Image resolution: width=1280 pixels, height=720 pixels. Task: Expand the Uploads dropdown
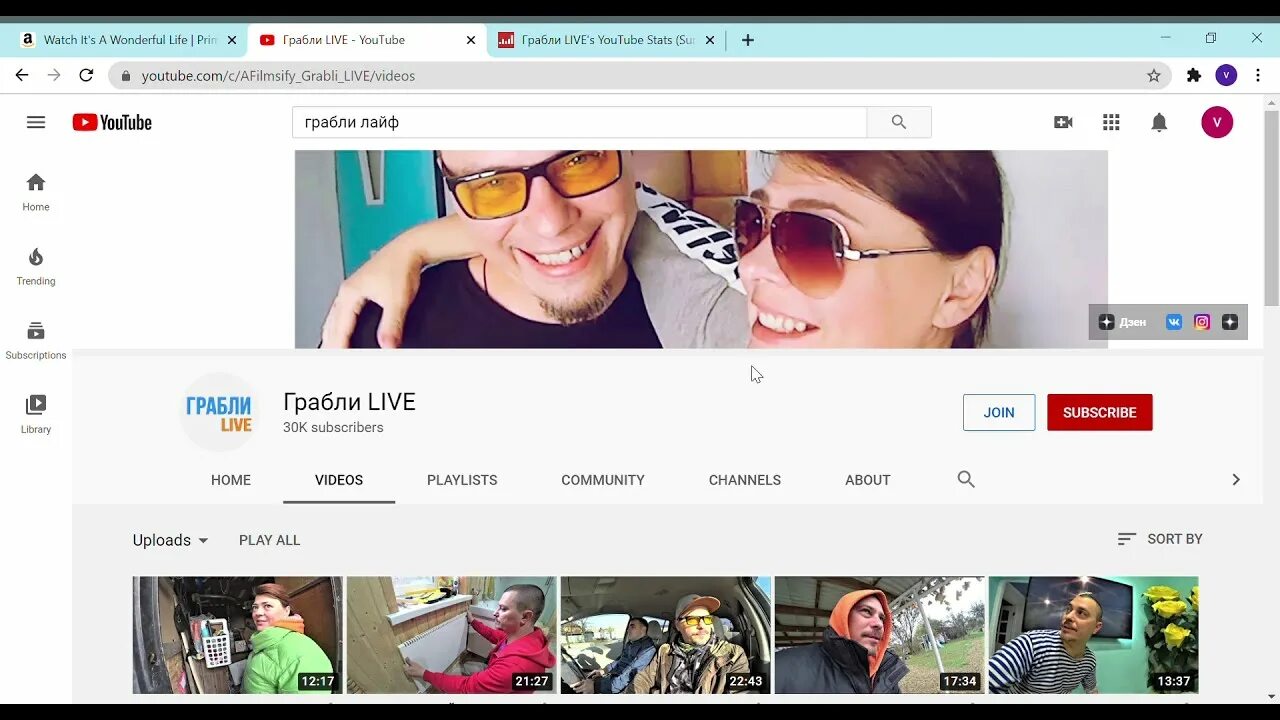tap(171, 540)
